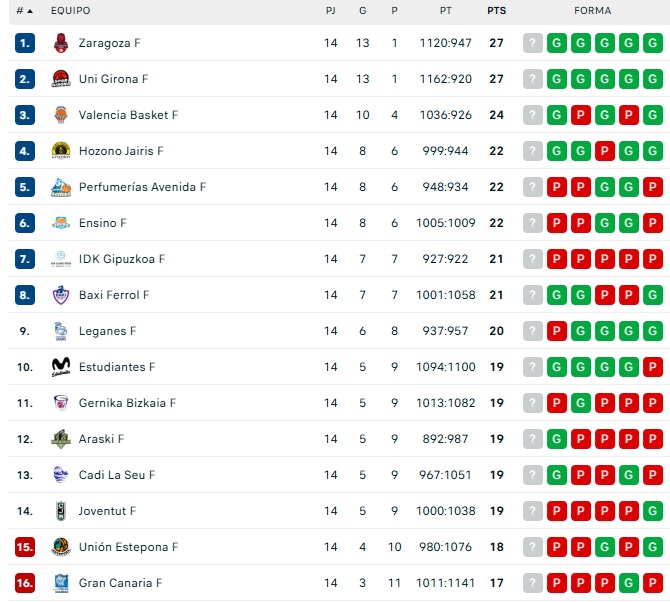The width and height of the screenshot is (670, 602).
Task: Click Zaragoza F's gray upcoming match badge
Action: click(533, 43)
